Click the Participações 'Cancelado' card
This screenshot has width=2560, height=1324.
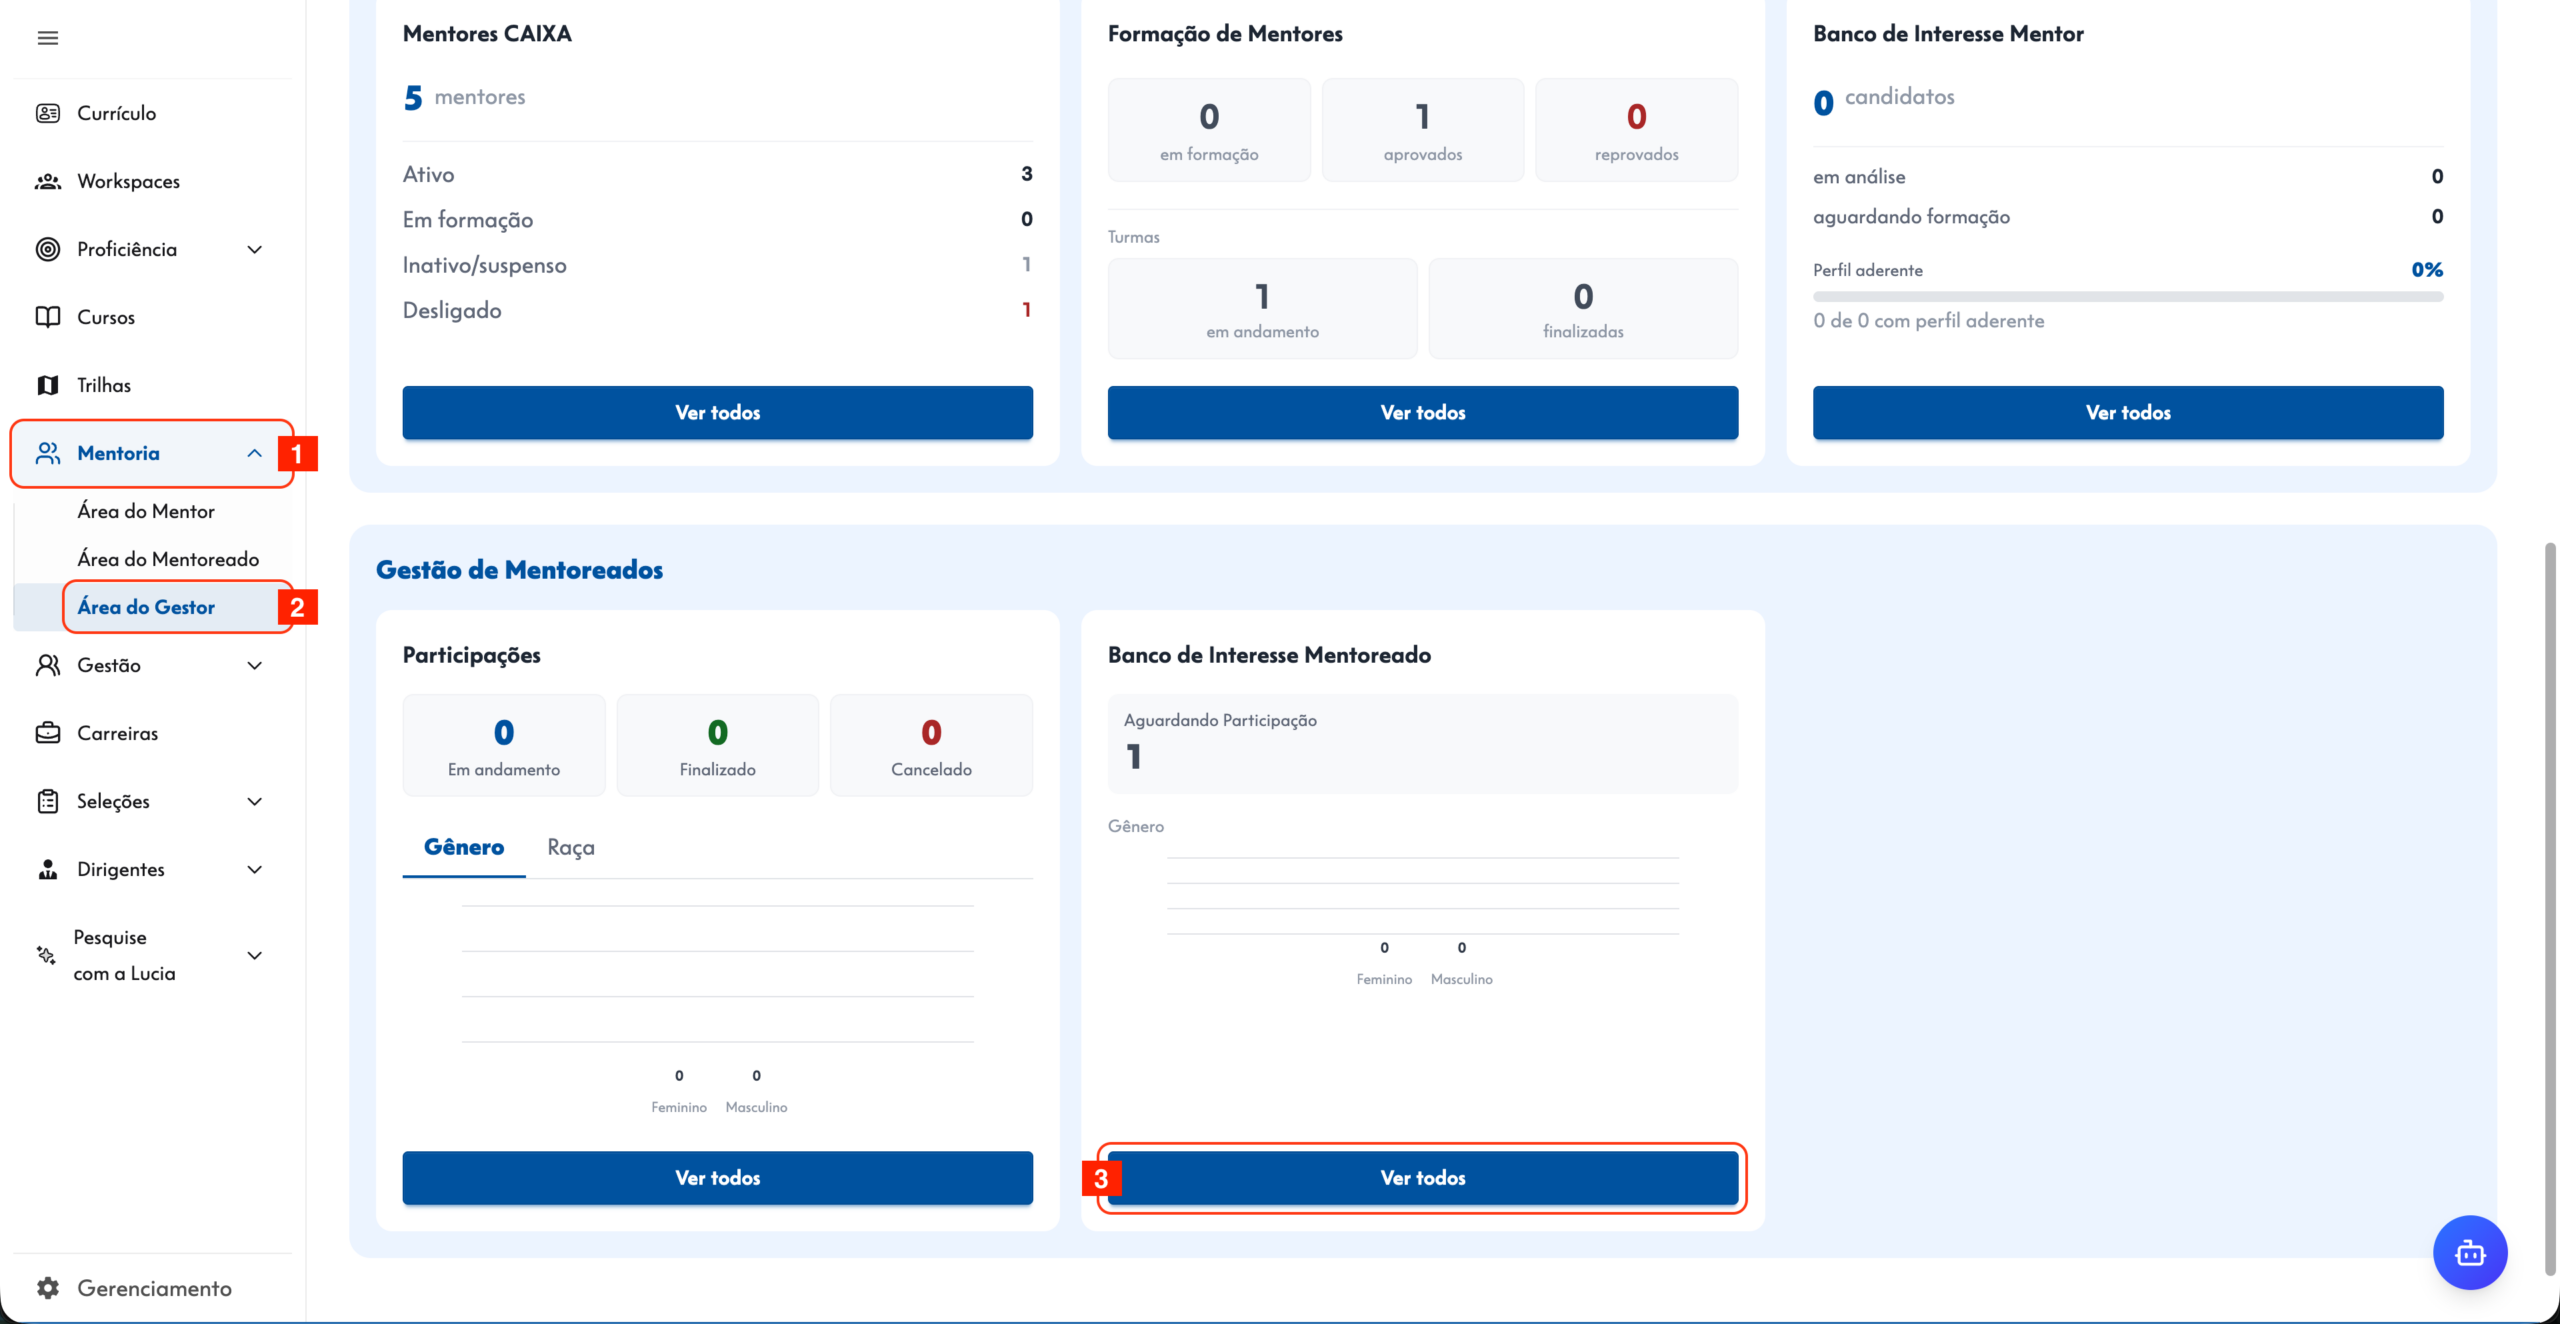tap(931, 745)
